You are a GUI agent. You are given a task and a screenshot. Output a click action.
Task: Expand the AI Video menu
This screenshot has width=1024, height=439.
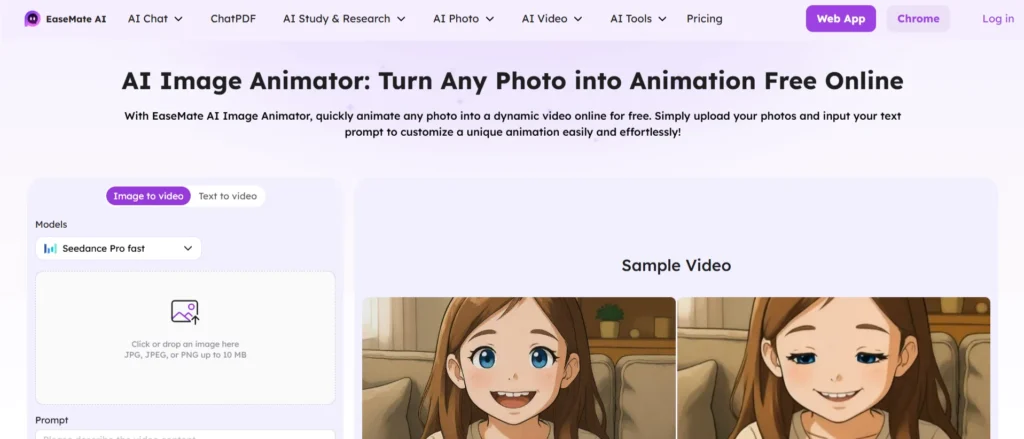tap(552, 19)
